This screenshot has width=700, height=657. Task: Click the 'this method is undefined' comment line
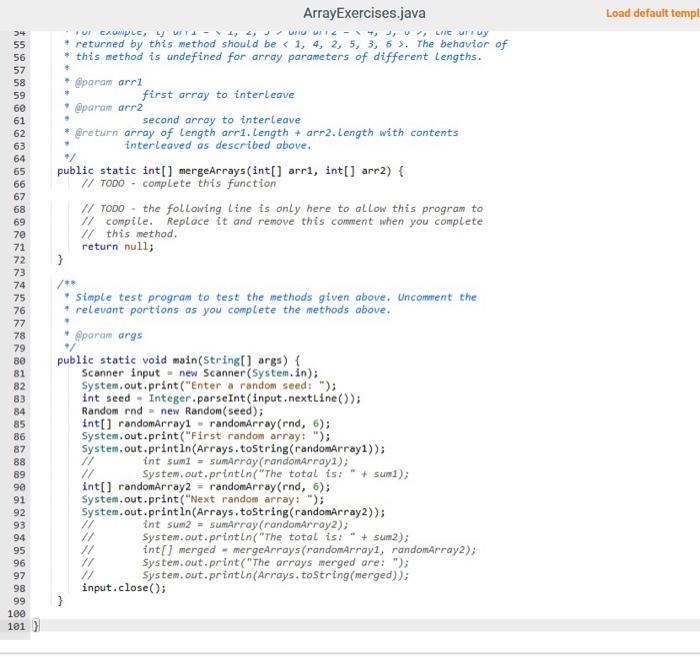(273, 57)
